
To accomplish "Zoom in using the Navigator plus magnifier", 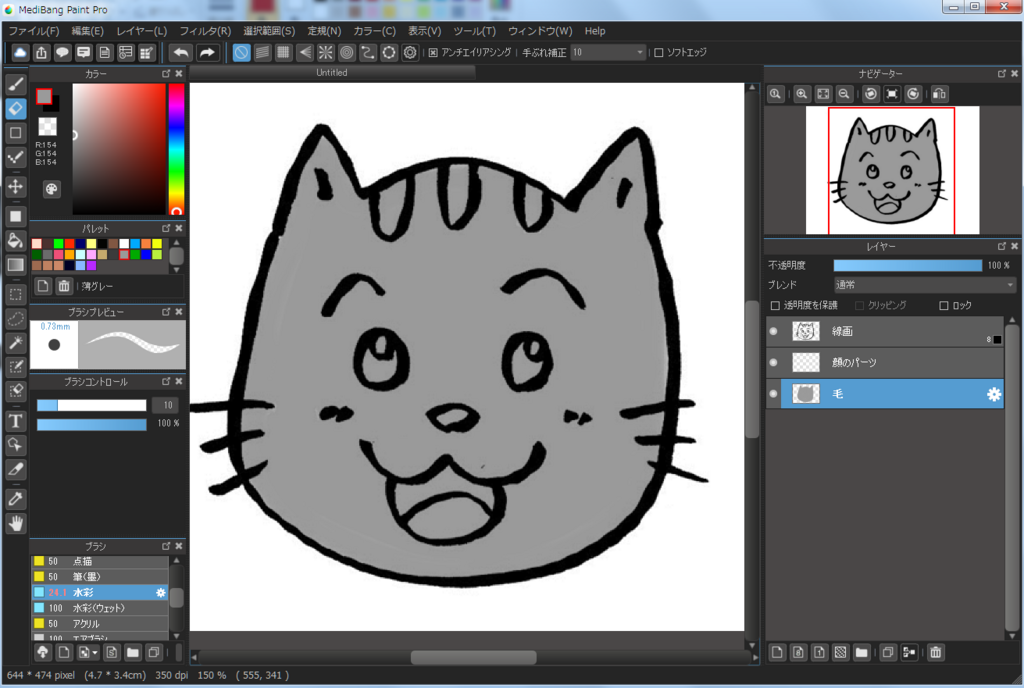I will [x=802, y=94].
